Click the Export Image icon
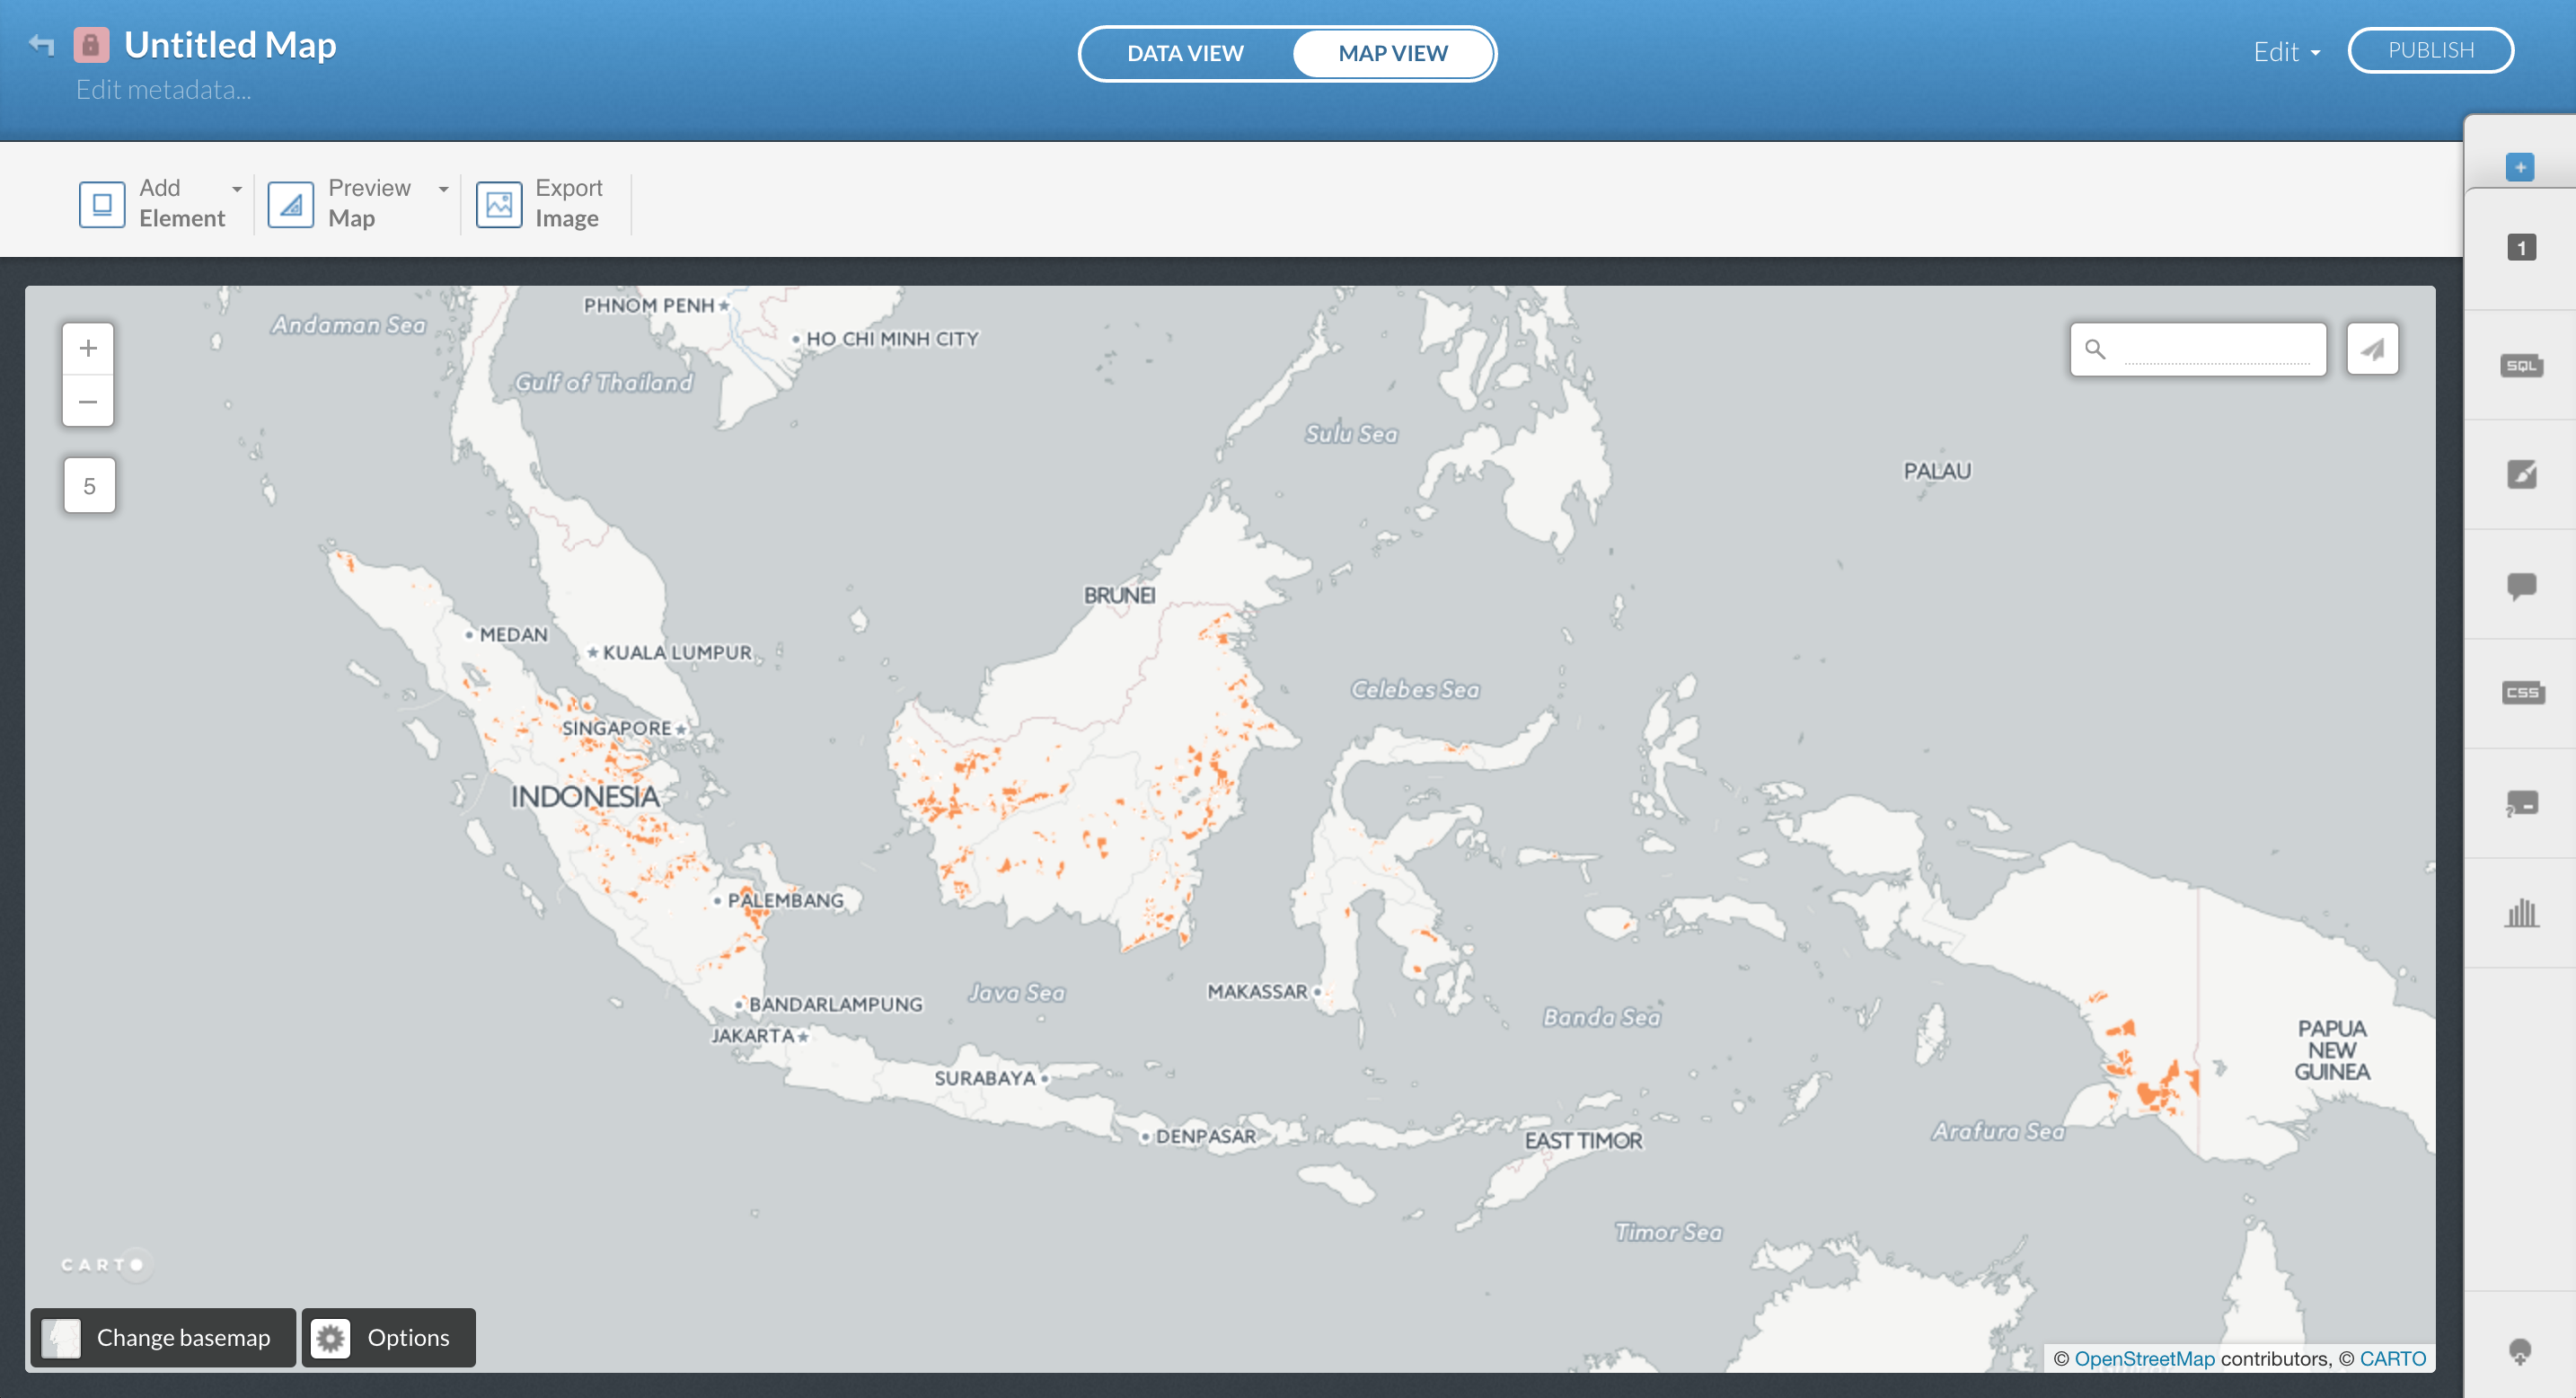Viewport: 2576px width, 1398px height. click(498, 203)
